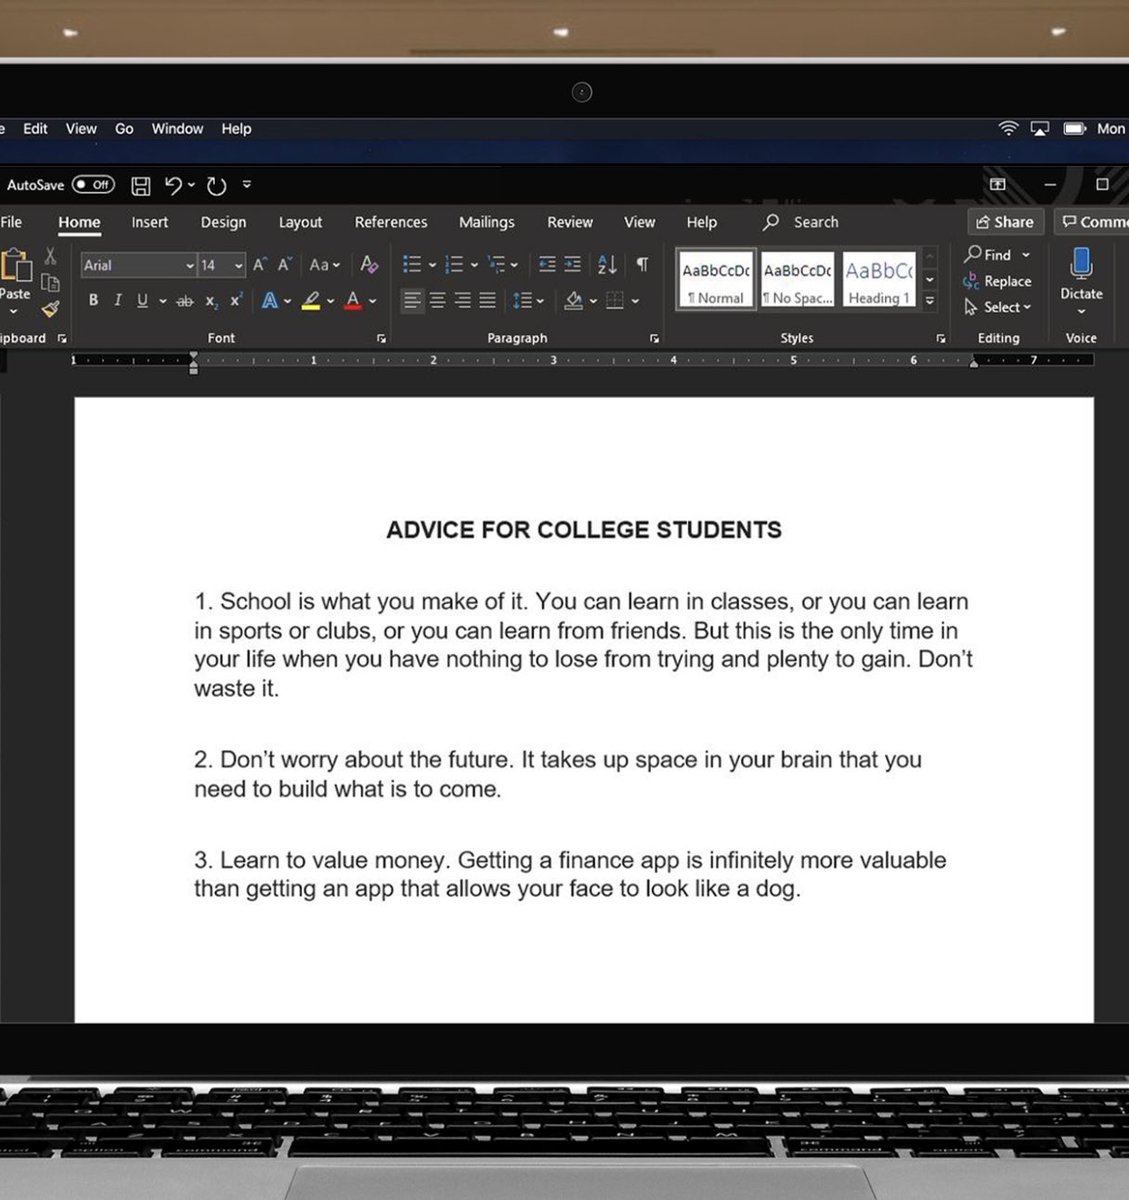Justify the paragraph text

(487, 300)
